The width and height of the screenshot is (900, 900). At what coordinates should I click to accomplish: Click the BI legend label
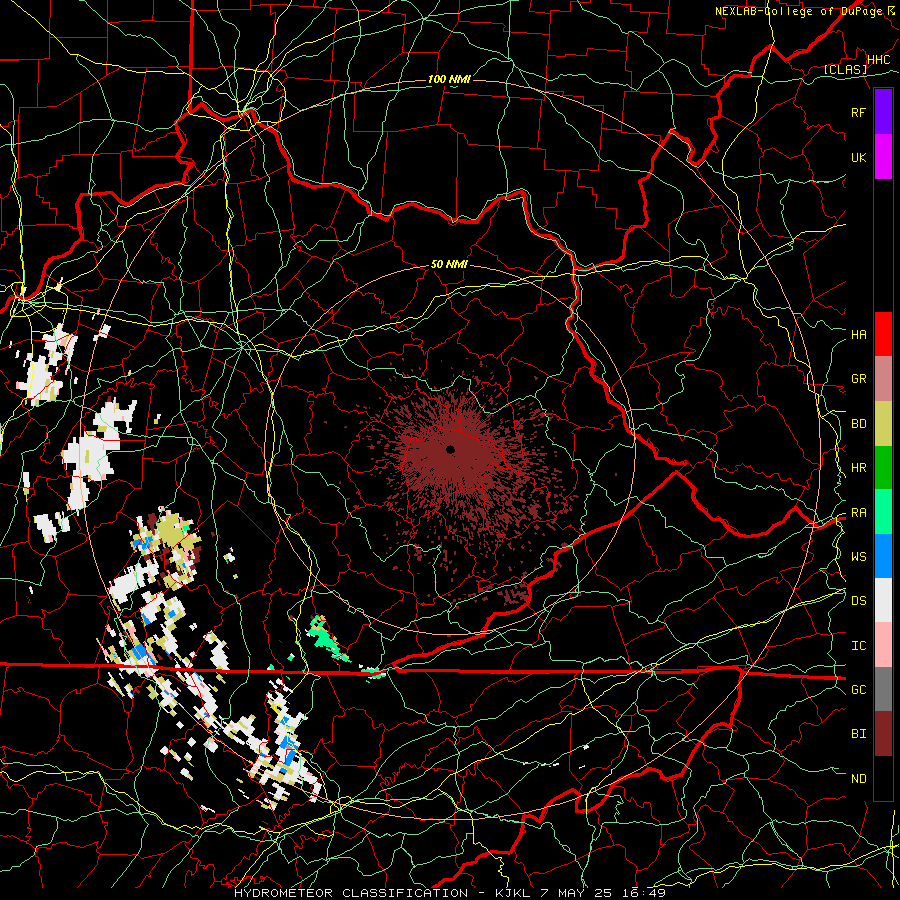858,734
